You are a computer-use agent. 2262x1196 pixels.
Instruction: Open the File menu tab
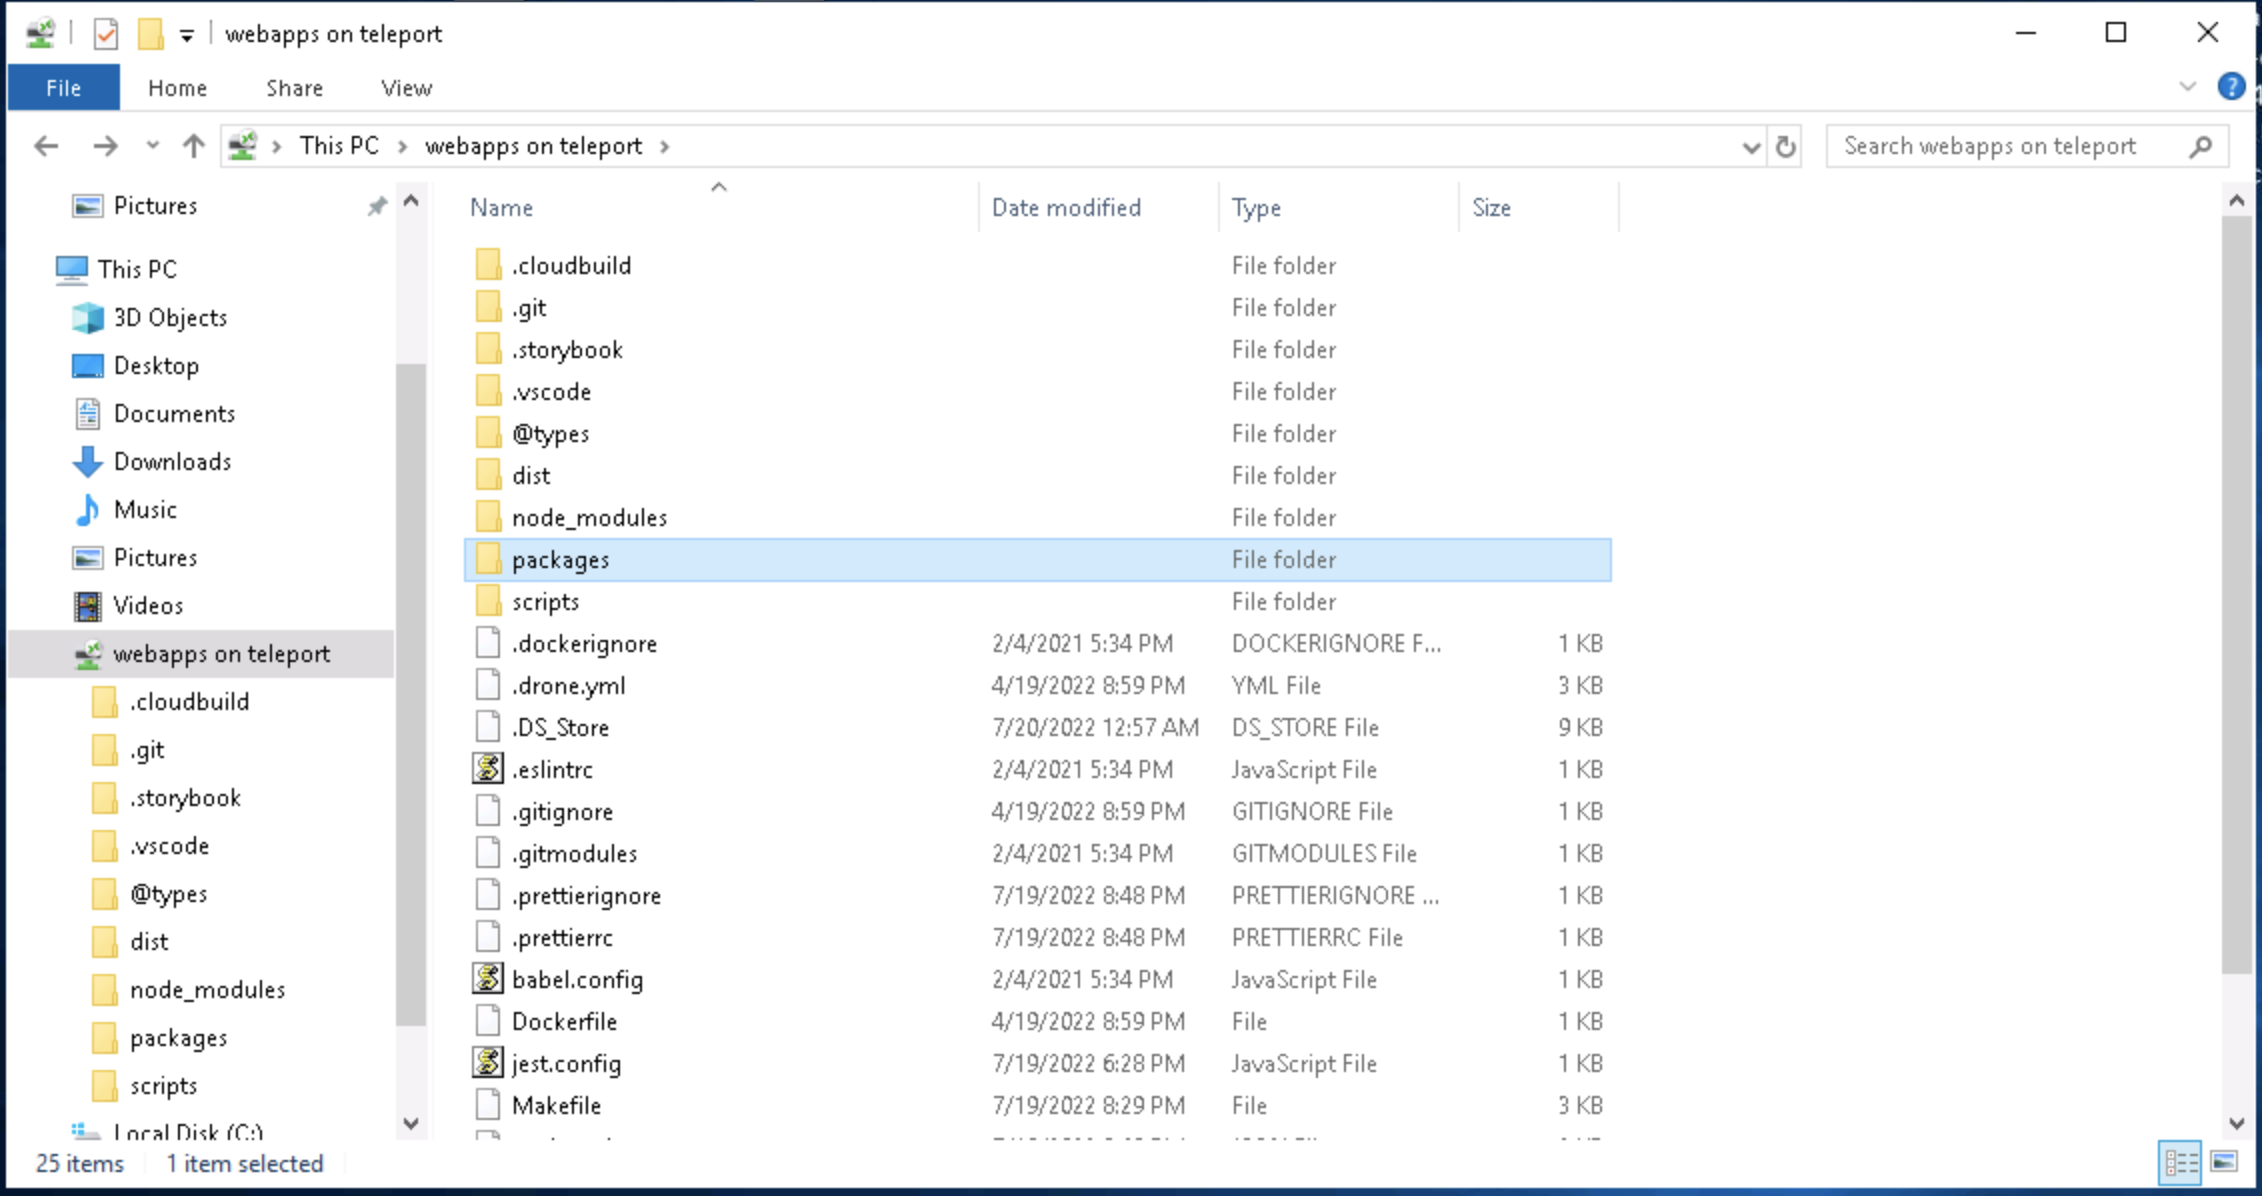click(63, 88)
